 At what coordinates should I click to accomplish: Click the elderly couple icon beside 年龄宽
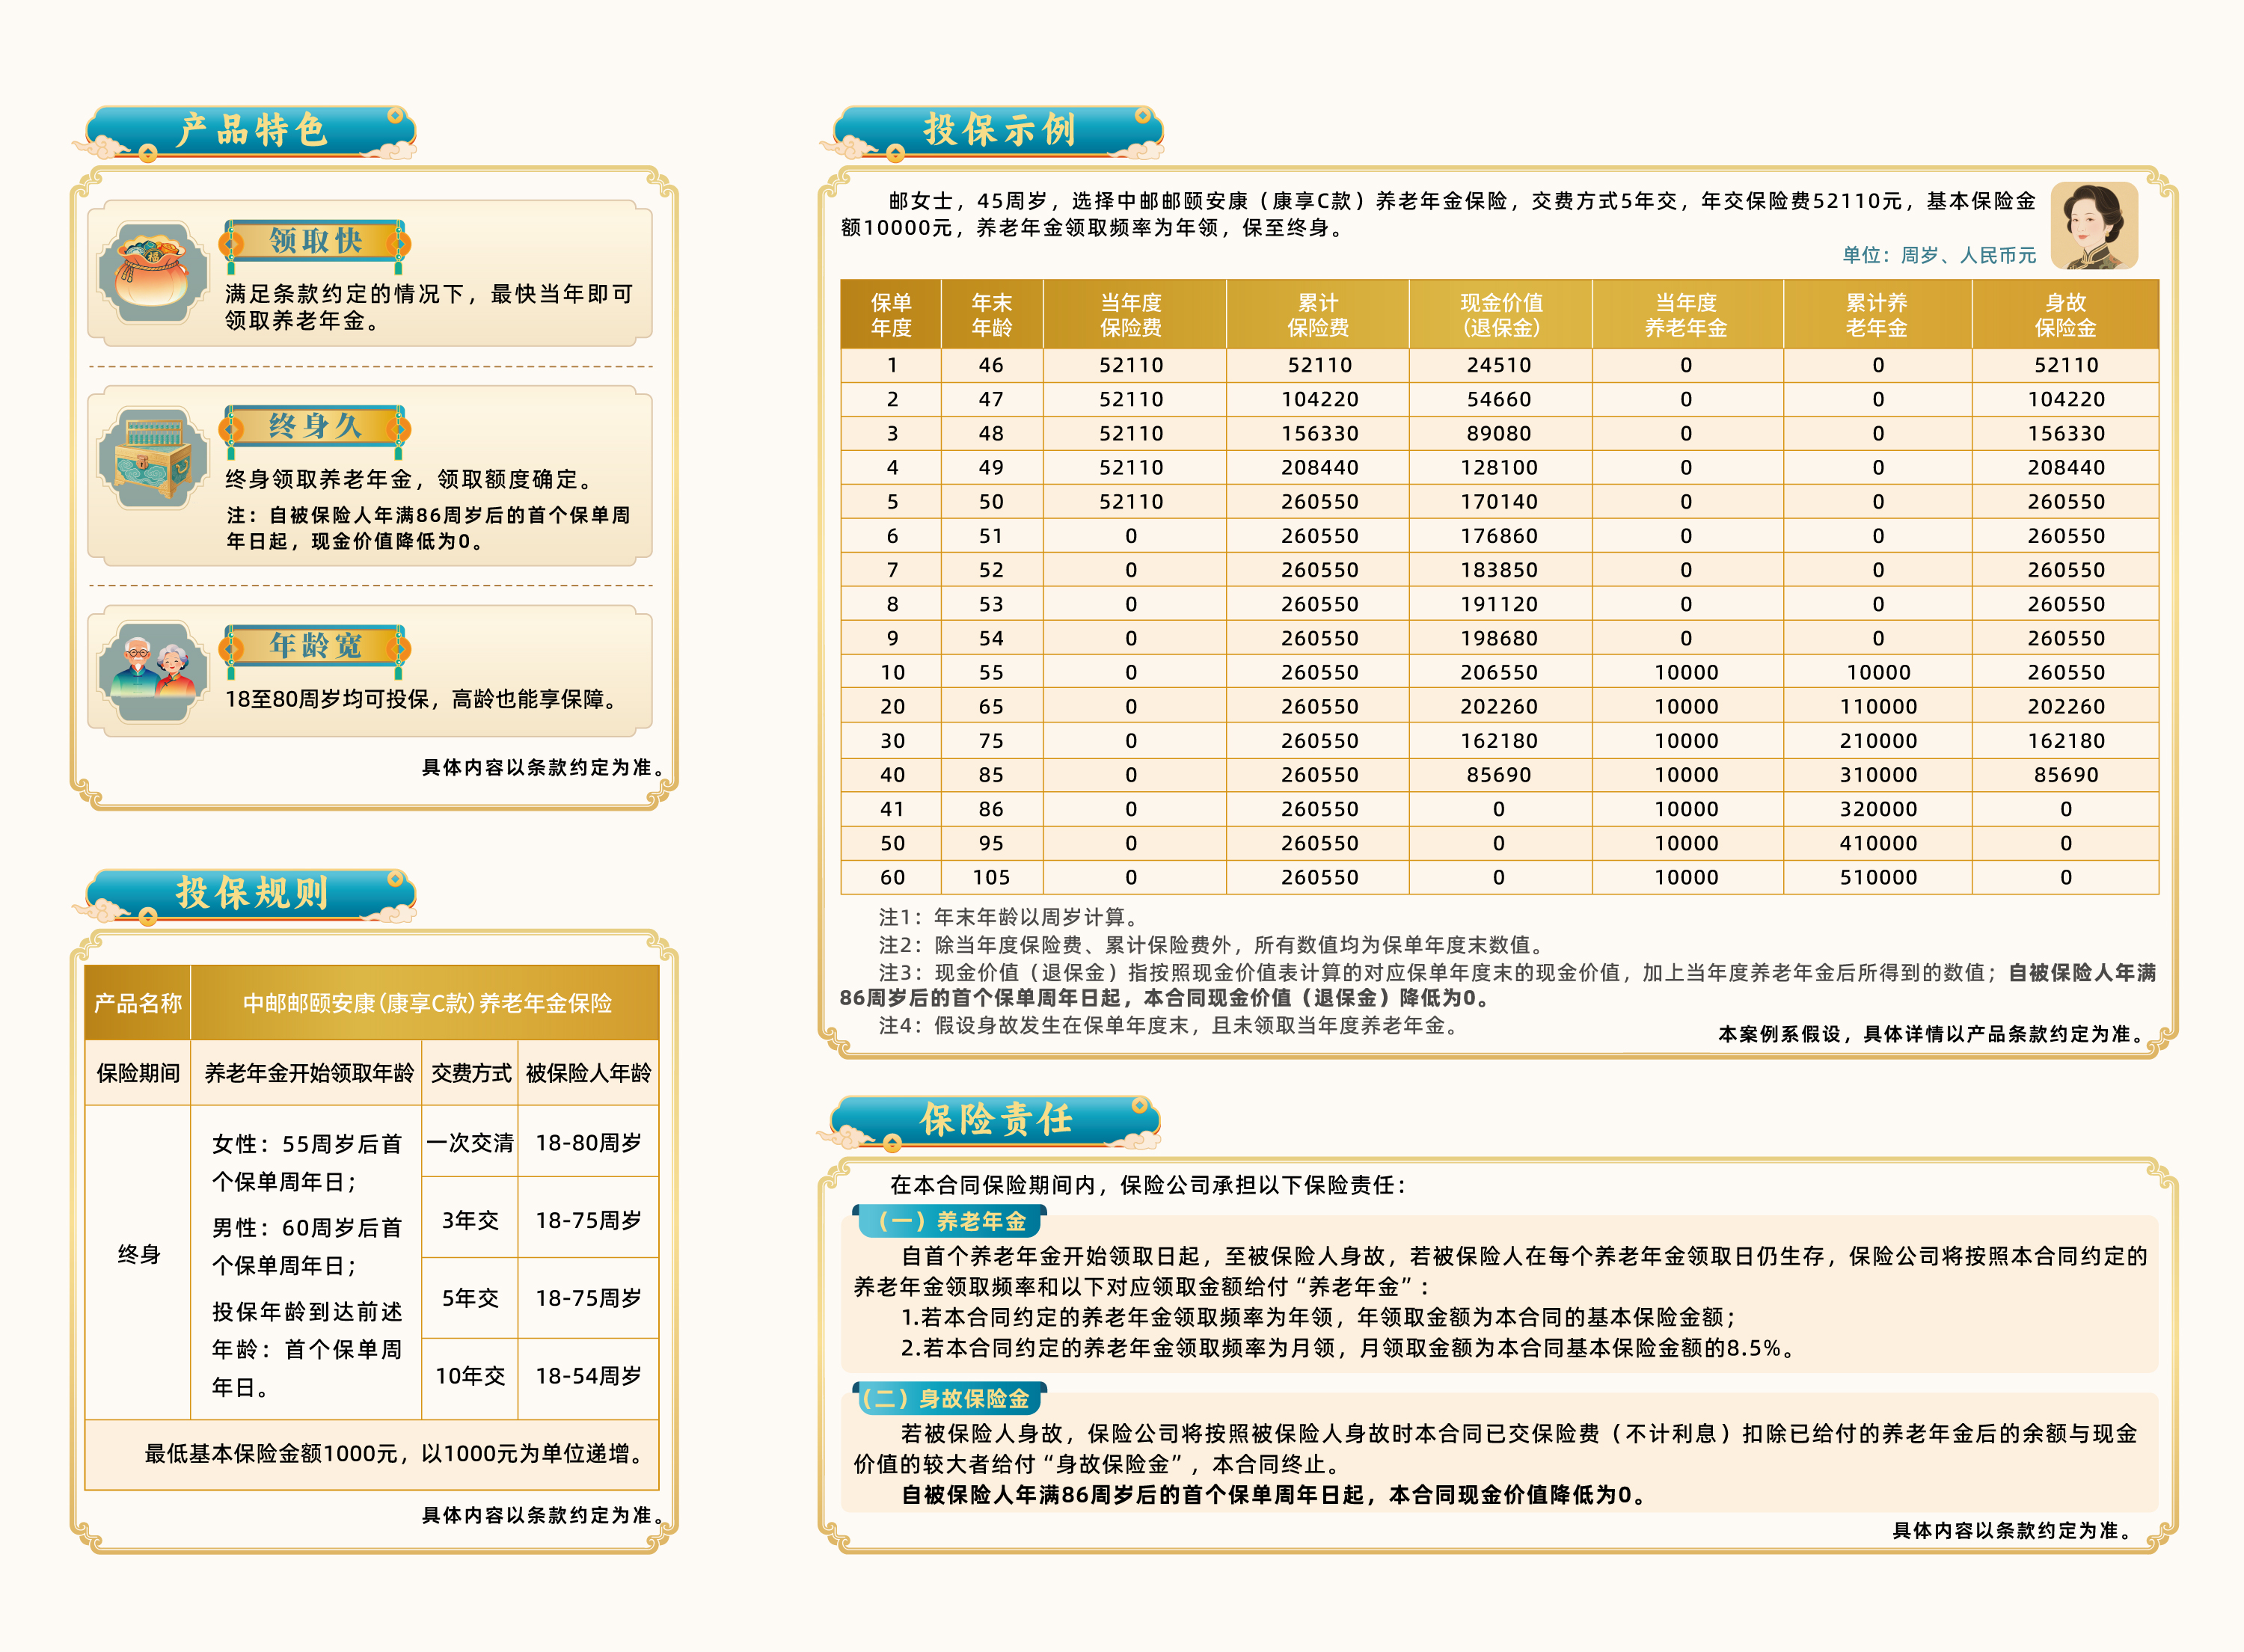click(153, 671)
